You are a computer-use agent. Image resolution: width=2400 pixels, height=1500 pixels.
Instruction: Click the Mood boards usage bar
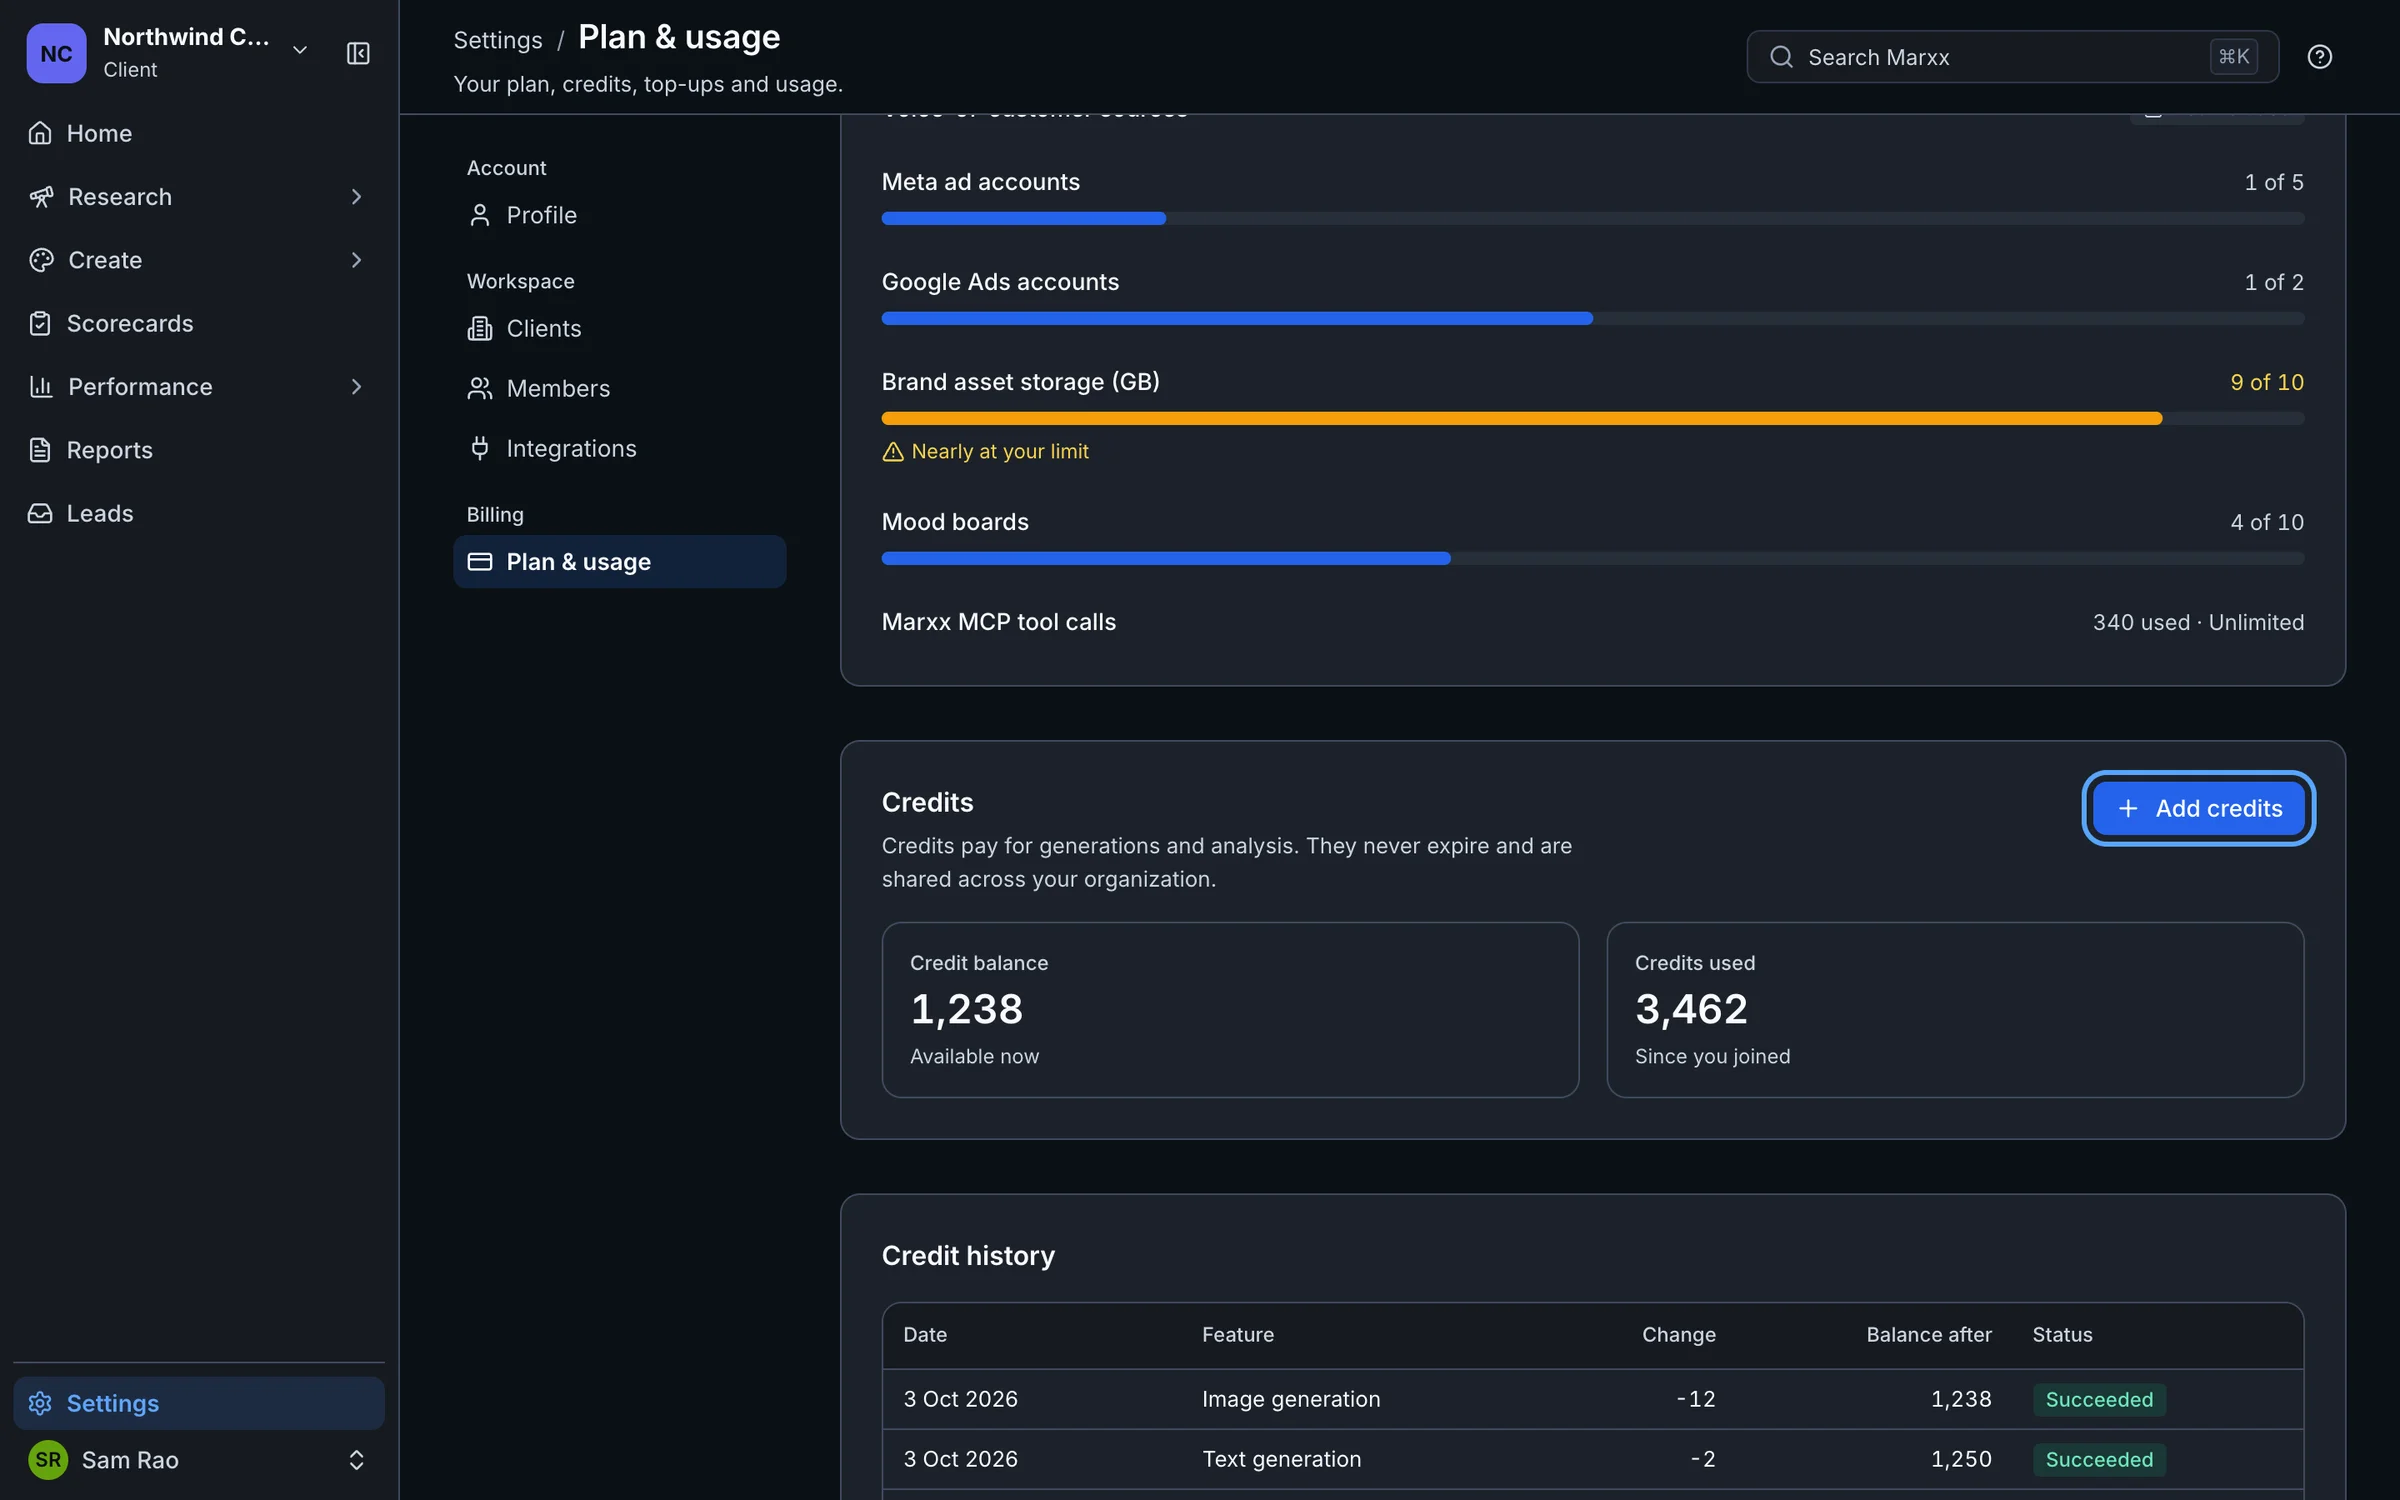1592,558
